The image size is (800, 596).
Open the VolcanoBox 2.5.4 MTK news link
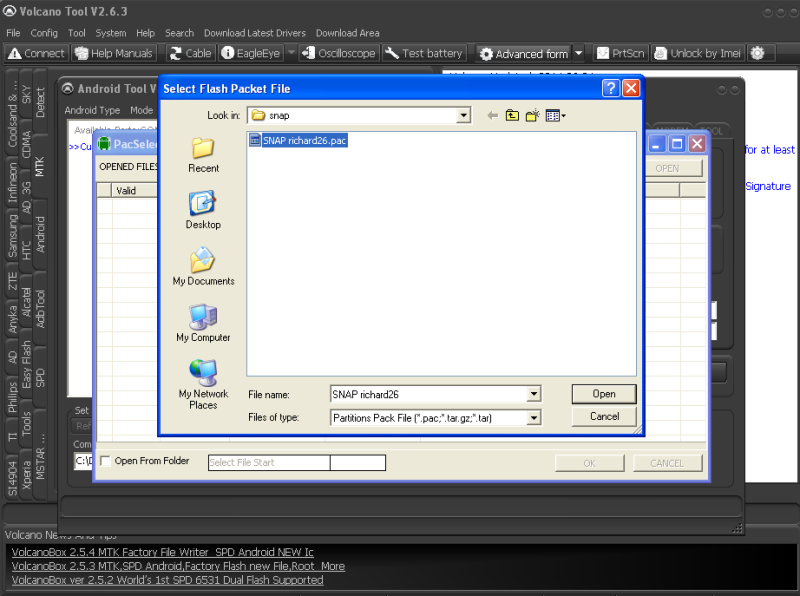pos(162,552)
